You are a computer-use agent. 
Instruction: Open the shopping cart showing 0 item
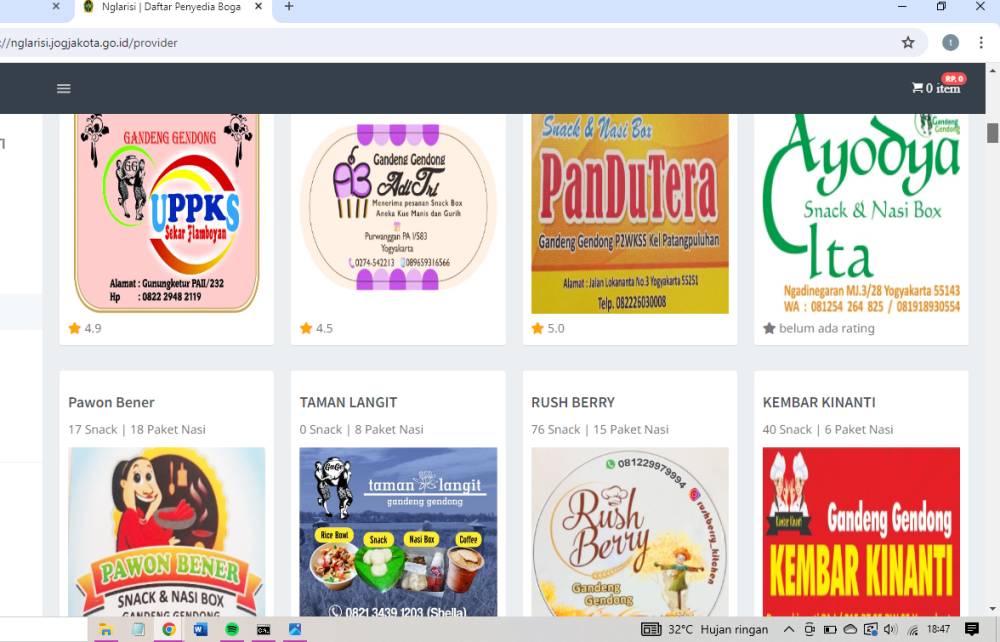tap(936, 88)
